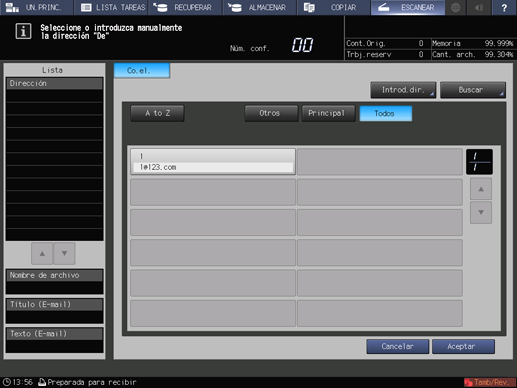Filter addresses with A to Z
The width and height of the screenshot is (517, 388).
click(x=157, y=113)
